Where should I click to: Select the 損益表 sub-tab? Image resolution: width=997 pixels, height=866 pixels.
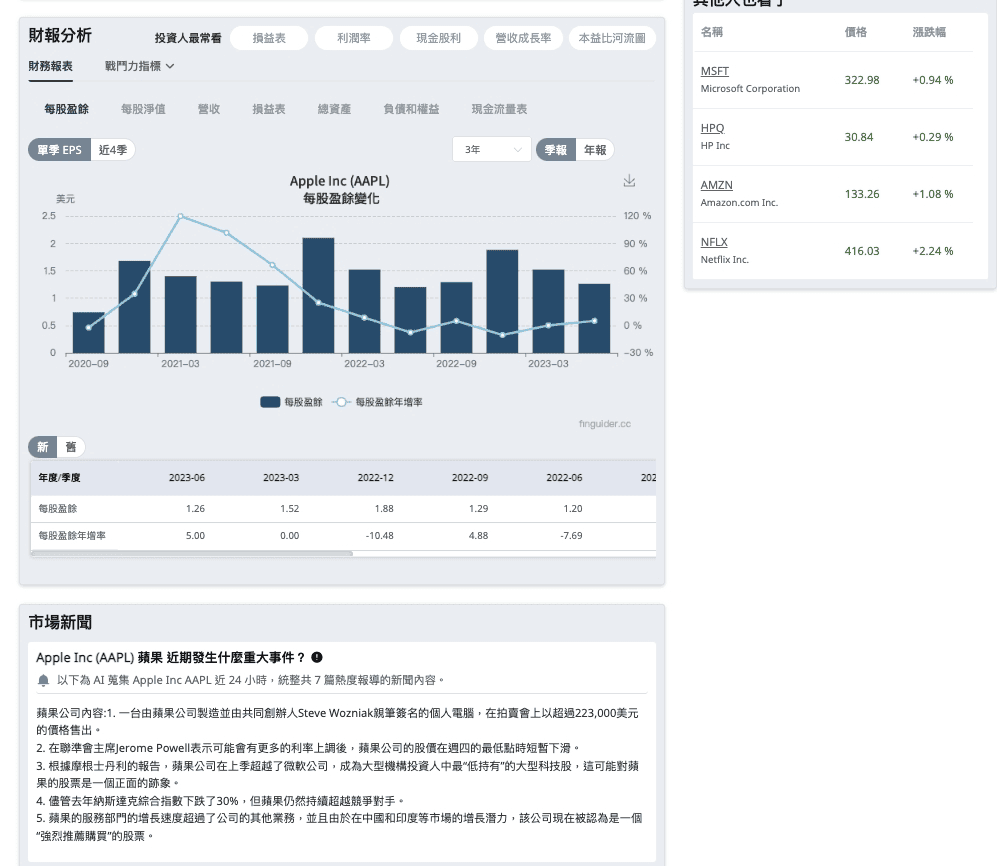click(x=269, y=109)
